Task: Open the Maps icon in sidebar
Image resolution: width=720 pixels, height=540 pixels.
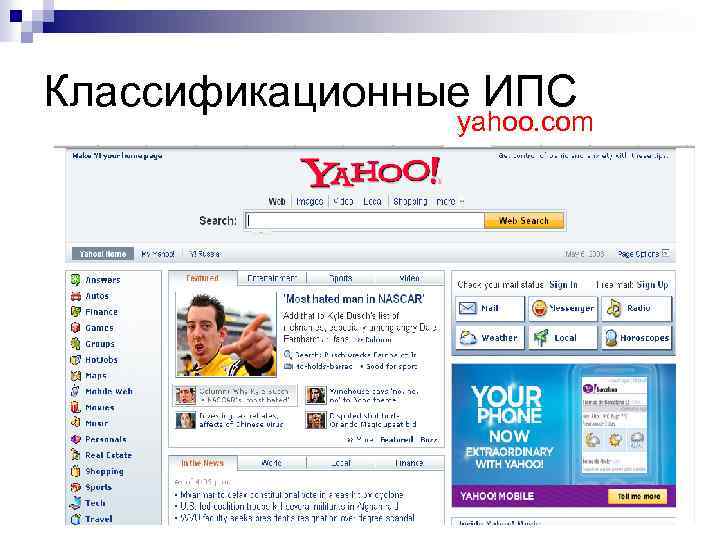Action: [75, 376]
